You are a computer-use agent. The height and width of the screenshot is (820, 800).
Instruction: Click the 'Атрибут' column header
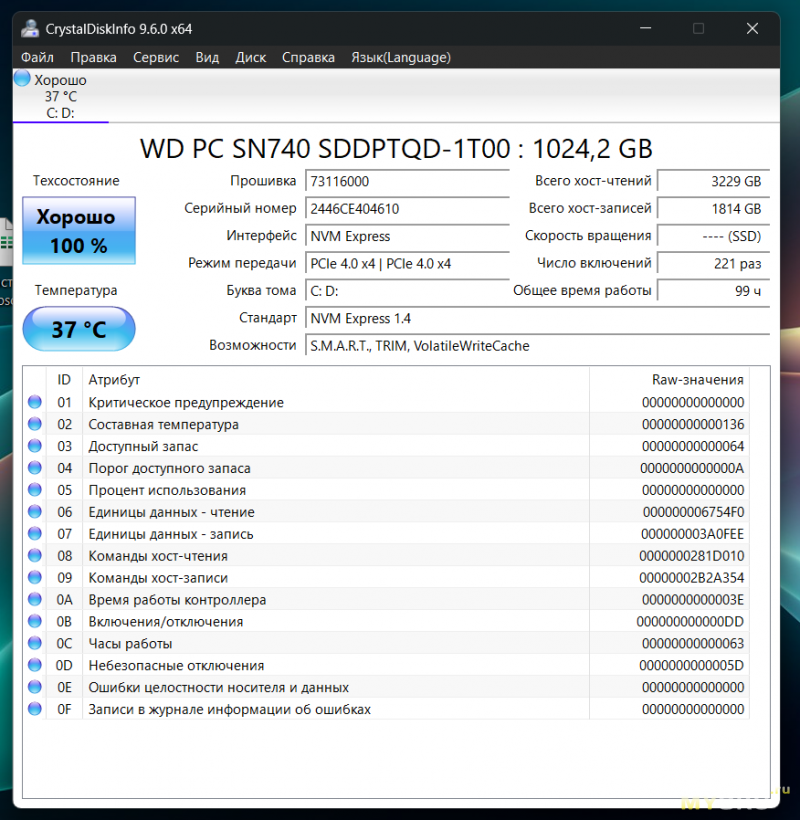coord(336,380)
